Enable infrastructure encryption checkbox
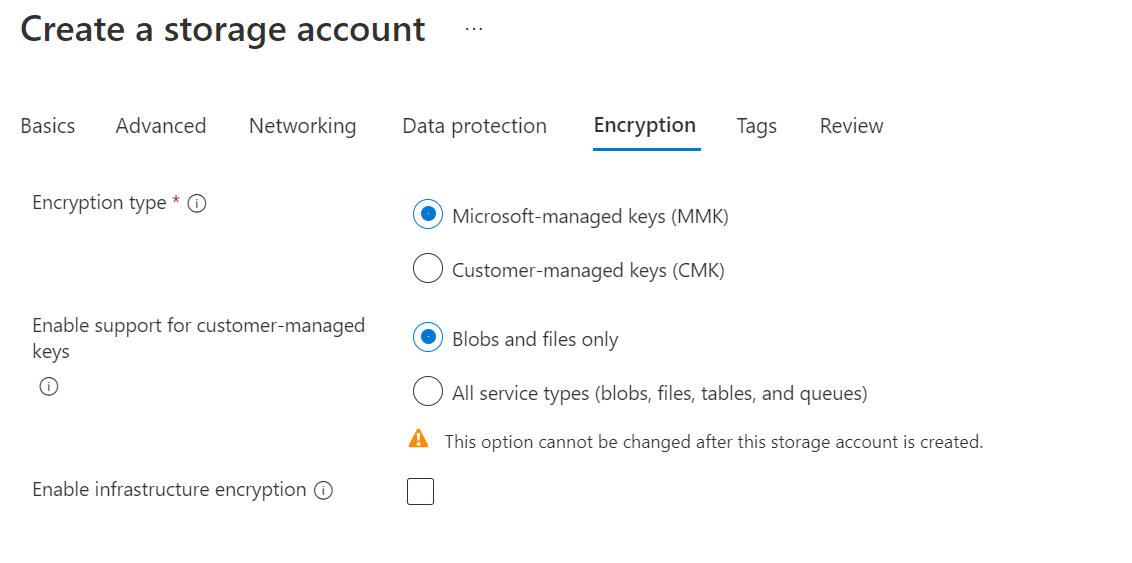Viewport: 1132px width, 563px height. [421, 491]
